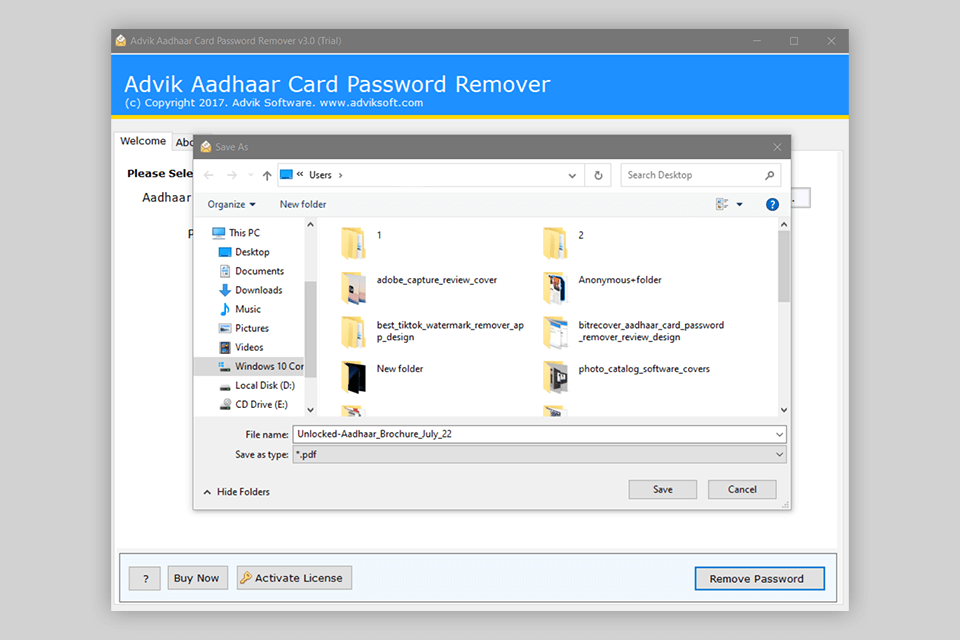Select photo_catalog_software_covers folder
960x640 pixels.
click(626, 376)
